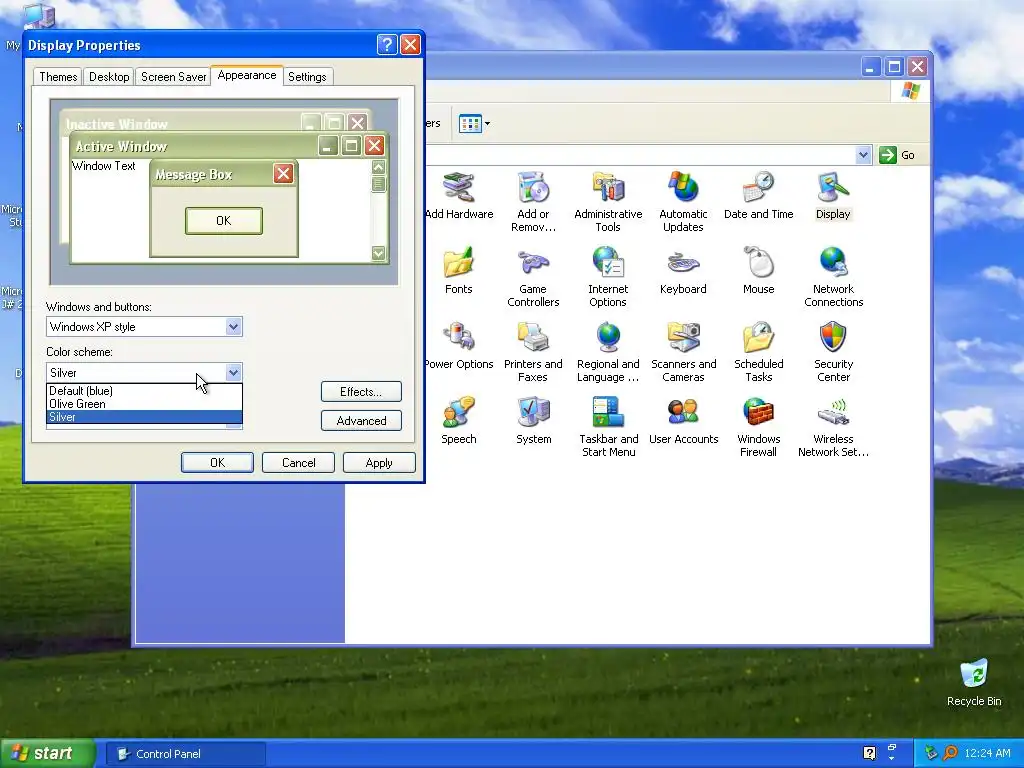Open the Start menu
The image size is (1024, 768).
(47, 753)
